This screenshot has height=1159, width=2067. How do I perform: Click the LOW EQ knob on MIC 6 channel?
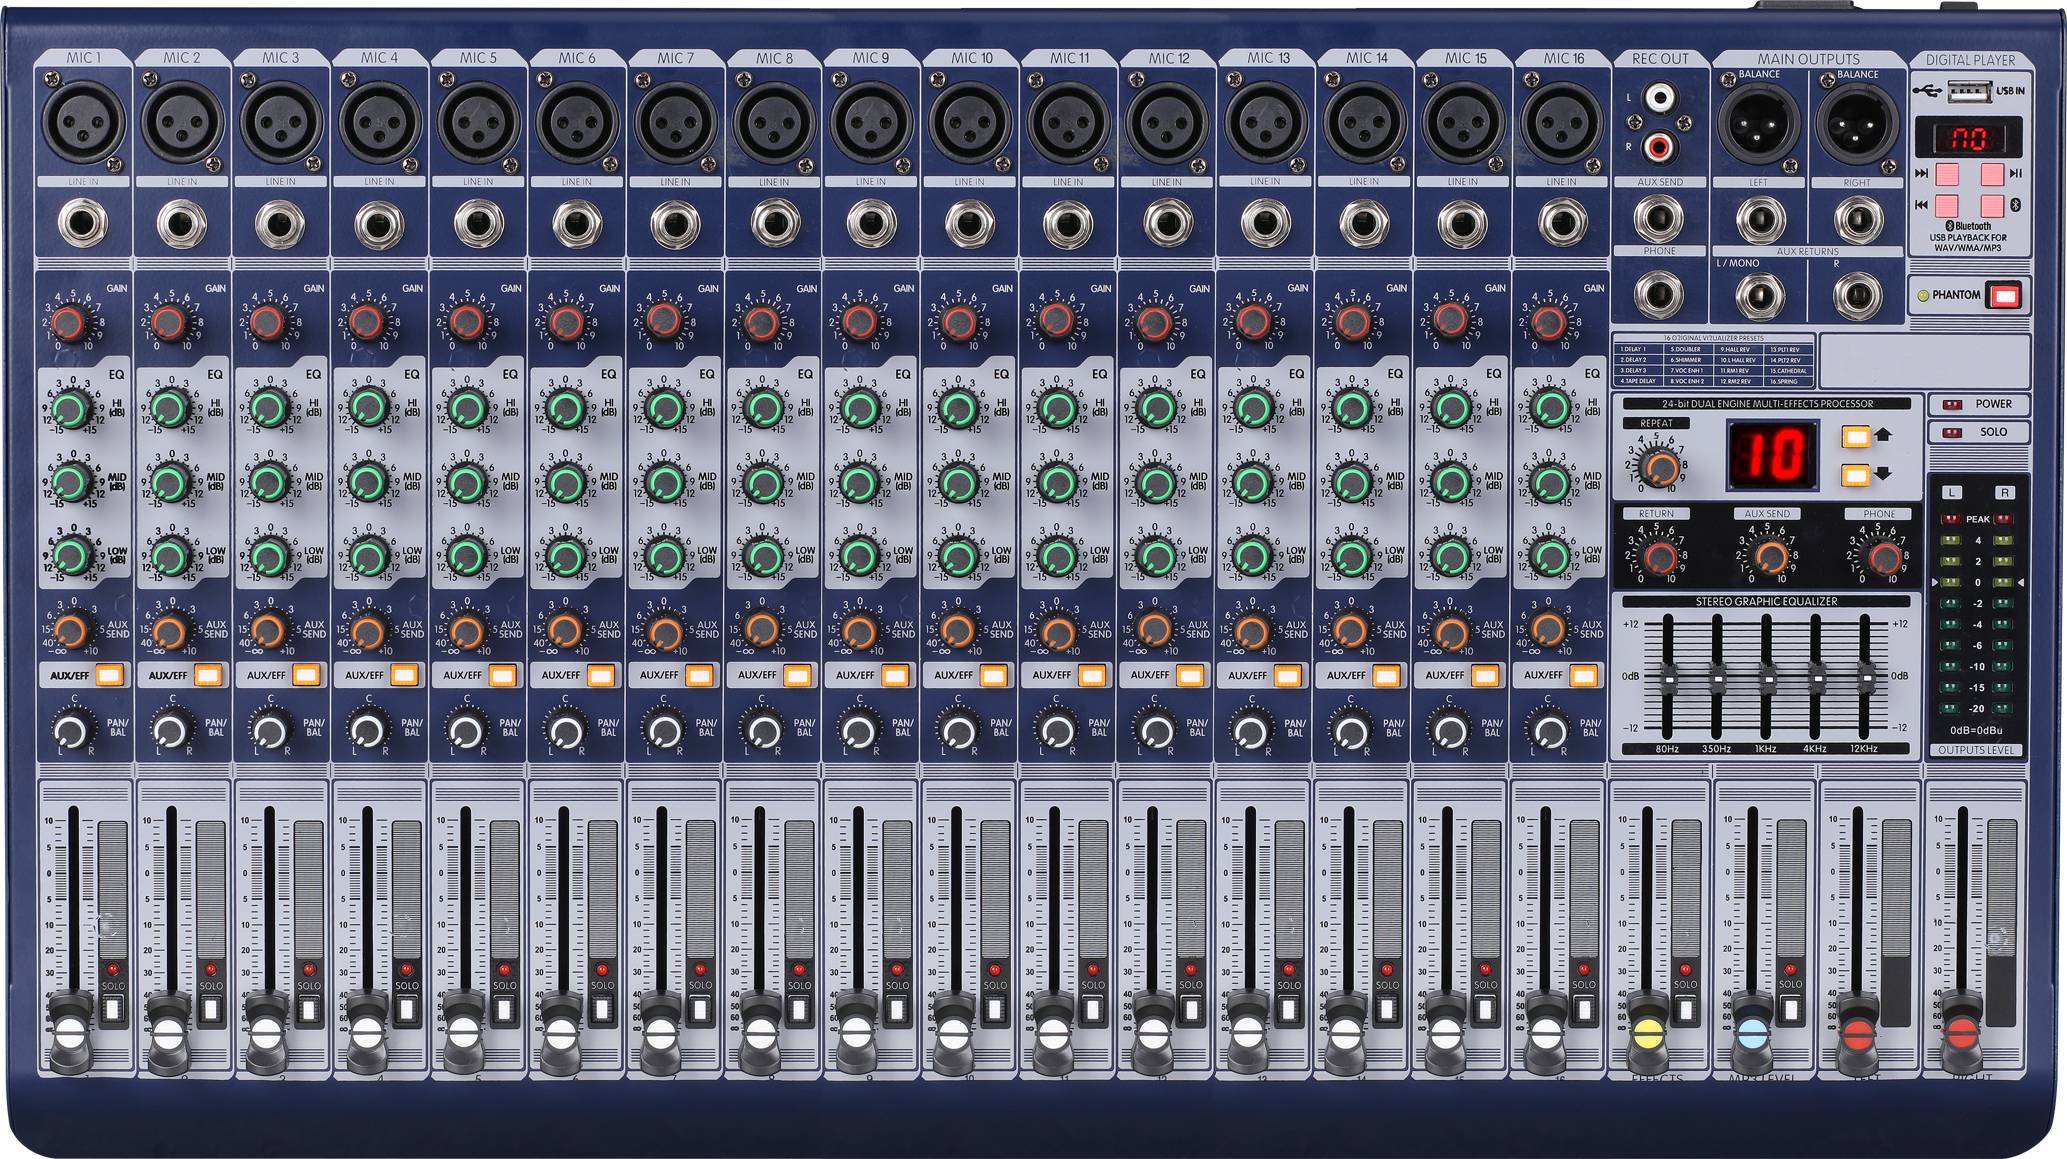click(x=565, y=557)
